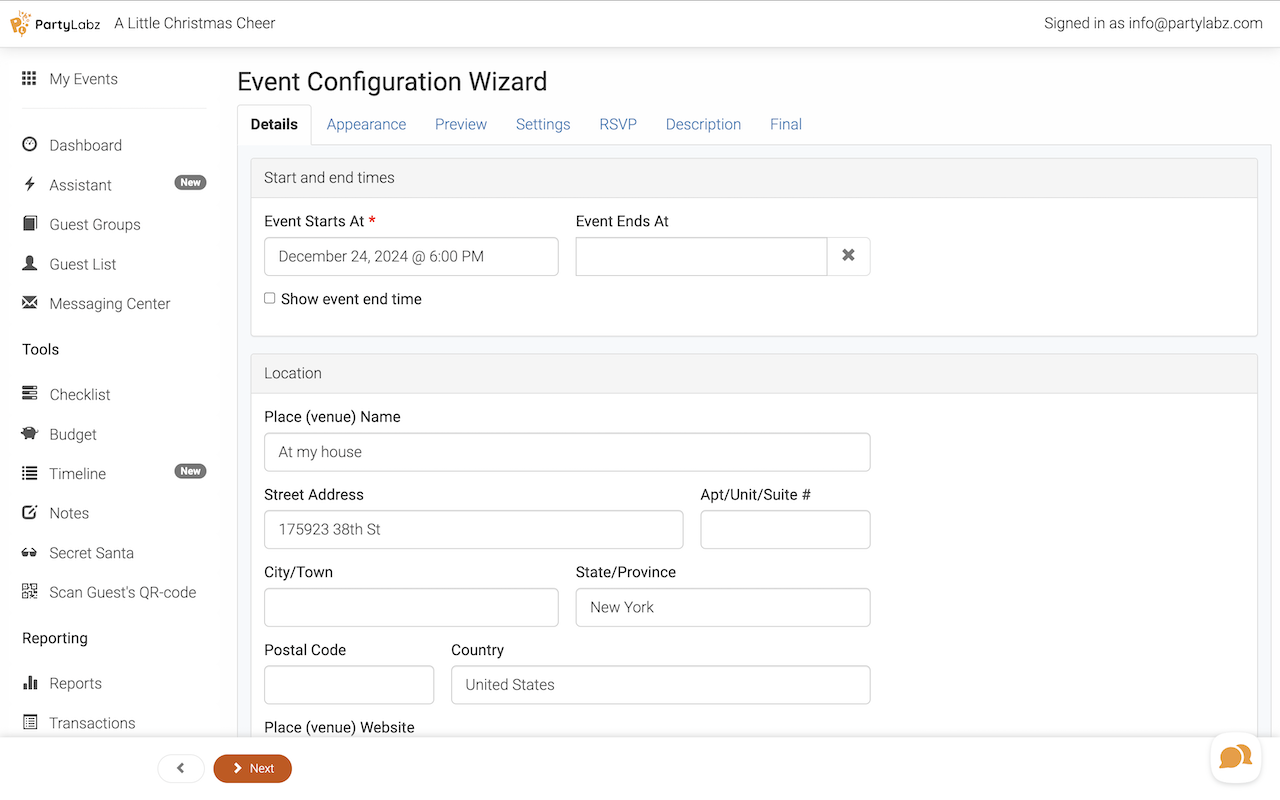Image resolution: width=1280 pixels, height=800 pixels.
Task: Enable Show event end time checkbox
Action: tap(270, 298)
